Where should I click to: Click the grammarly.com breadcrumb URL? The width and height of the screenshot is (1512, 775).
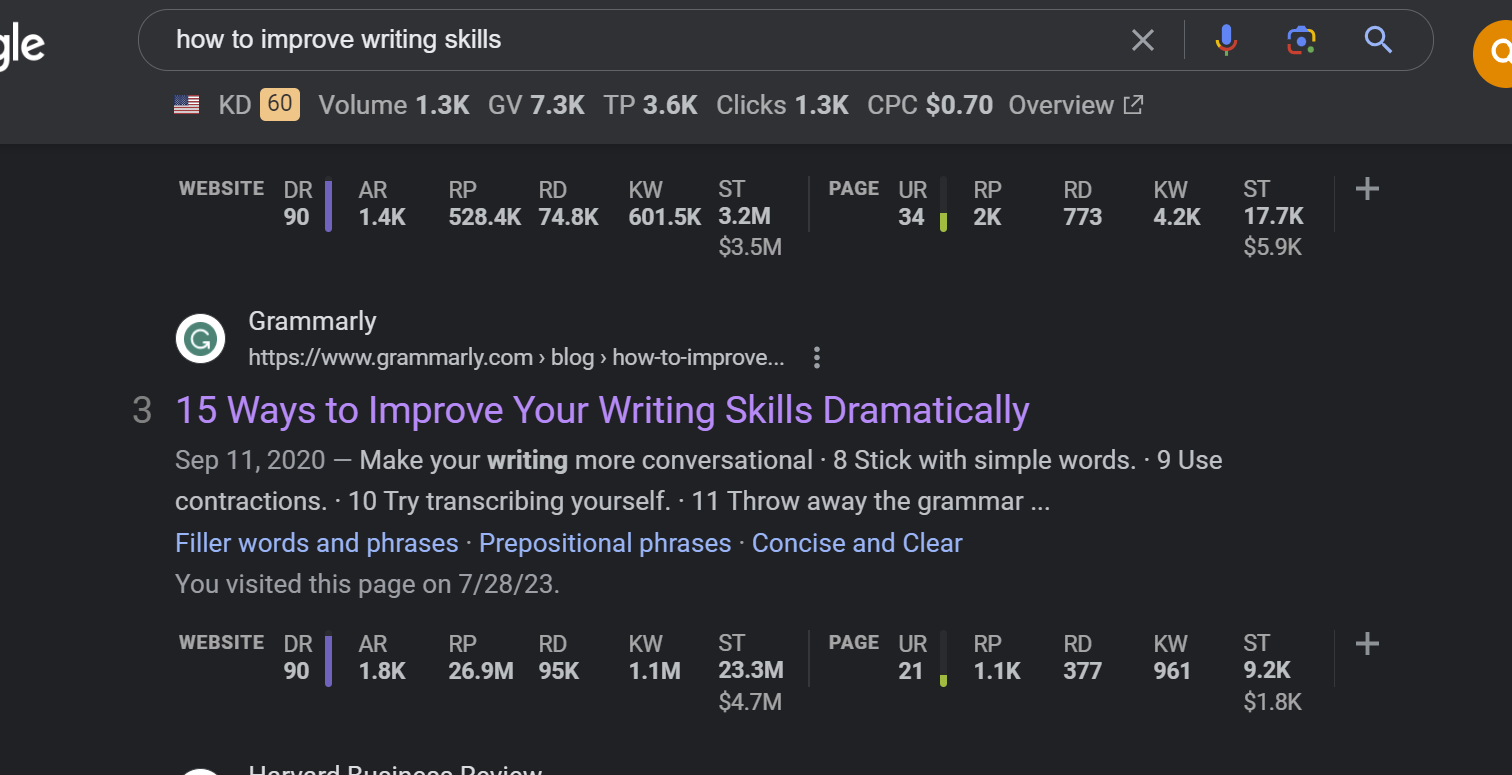[x=516, y=357]
